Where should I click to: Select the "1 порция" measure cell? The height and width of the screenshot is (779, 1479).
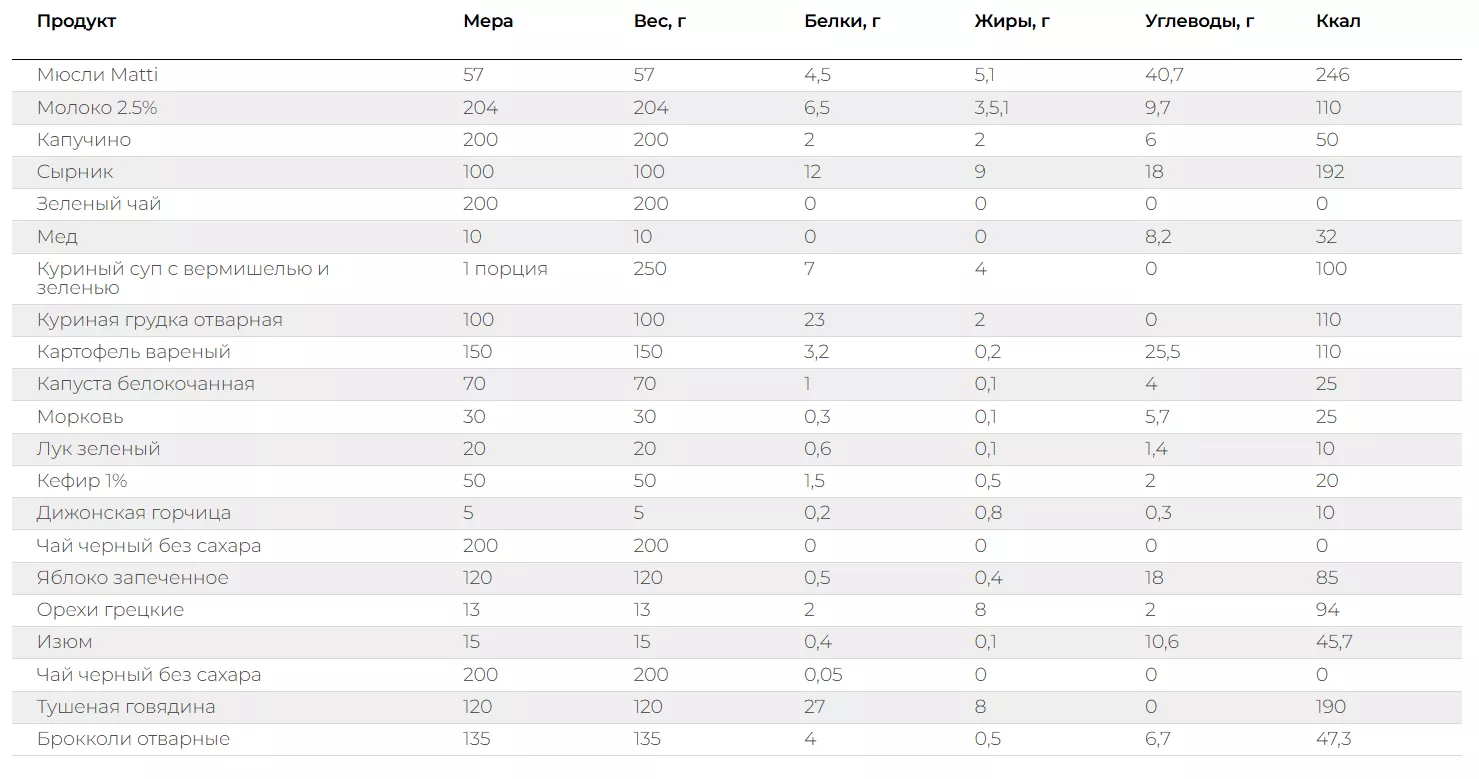pos(505,269)
